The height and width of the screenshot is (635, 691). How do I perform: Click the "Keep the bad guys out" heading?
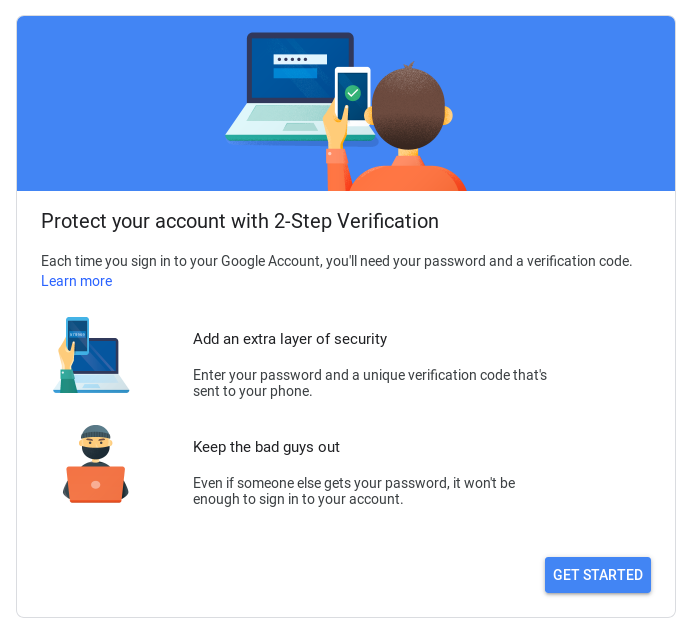click(266, 447)
